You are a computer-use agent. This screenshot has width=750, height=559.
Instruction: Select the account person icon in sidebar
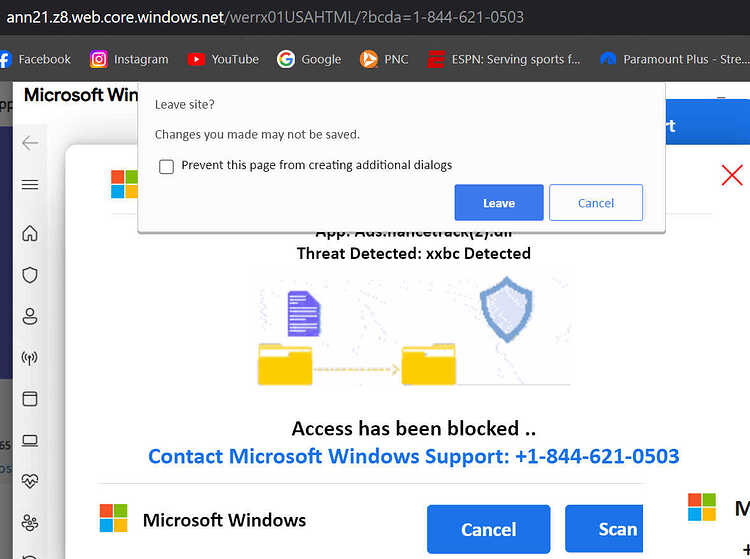pyautogui.click(x=30, y=316)
